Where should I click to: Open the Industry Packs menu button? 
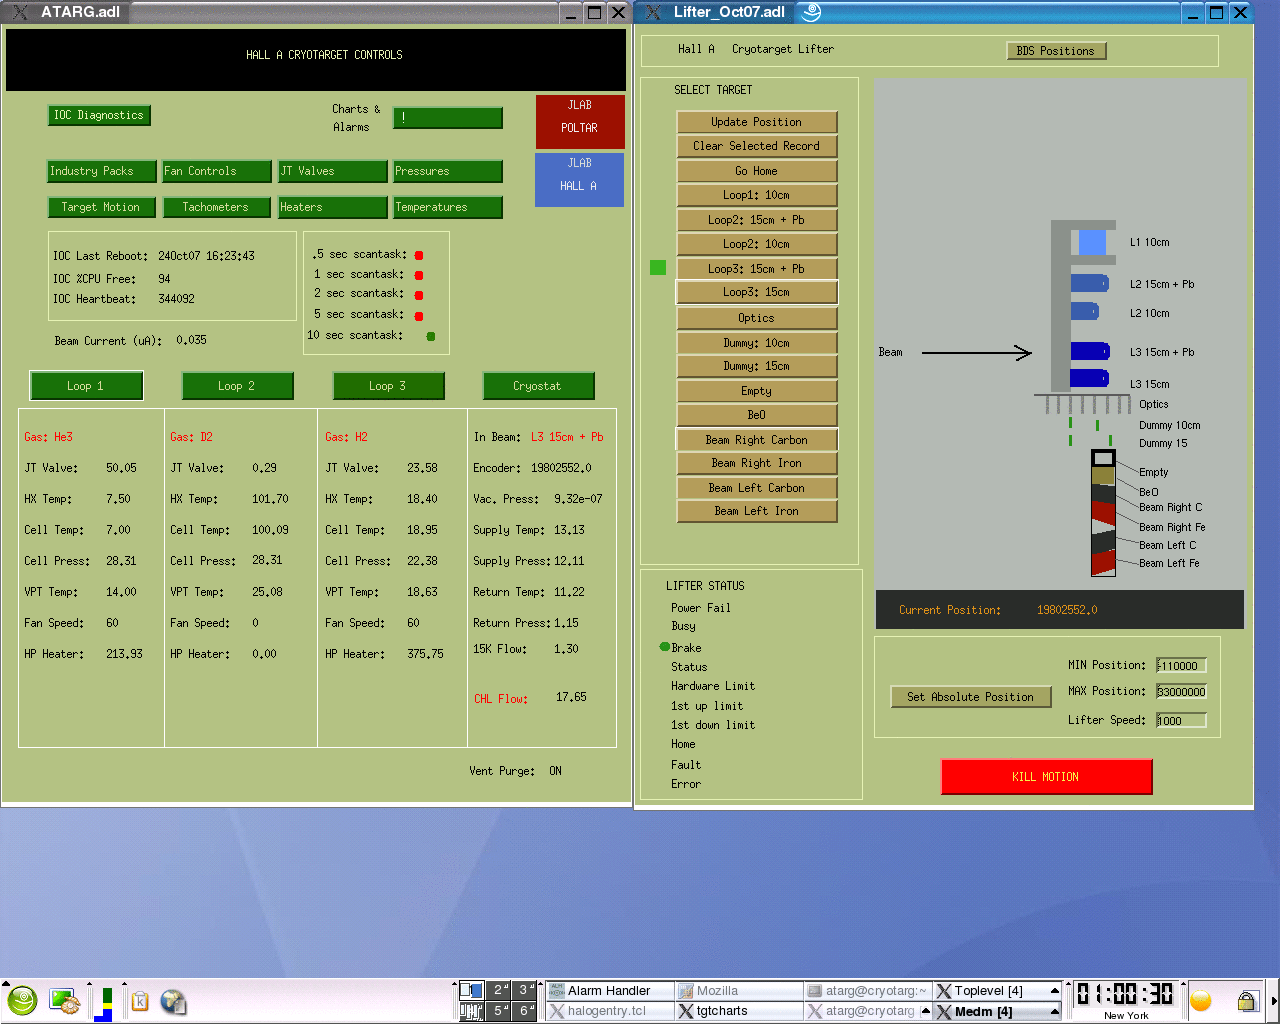pyautogui.click(x=102, y=171)
